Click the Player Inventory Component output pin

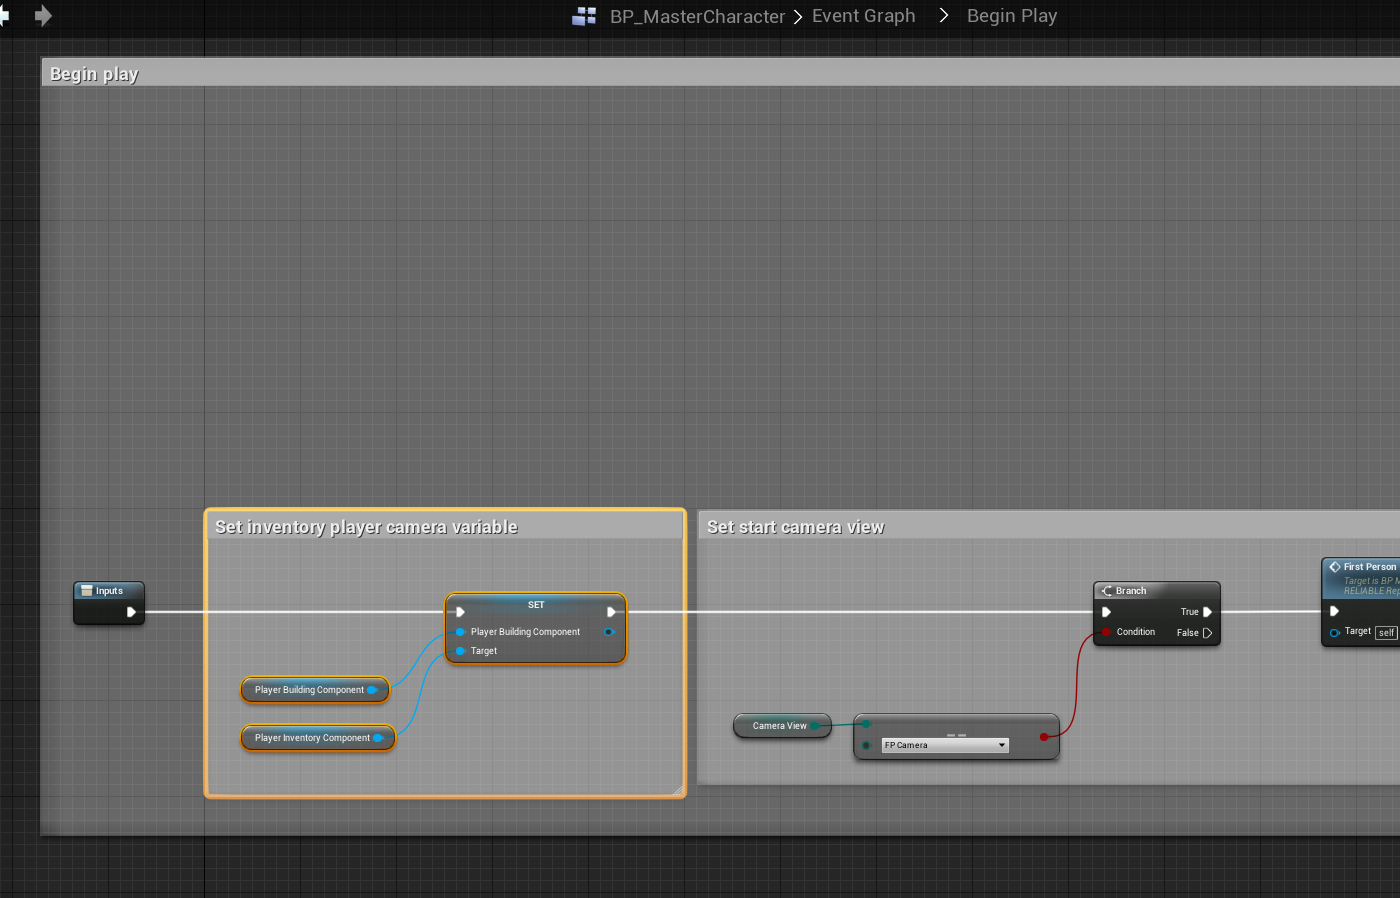point(378,738)
